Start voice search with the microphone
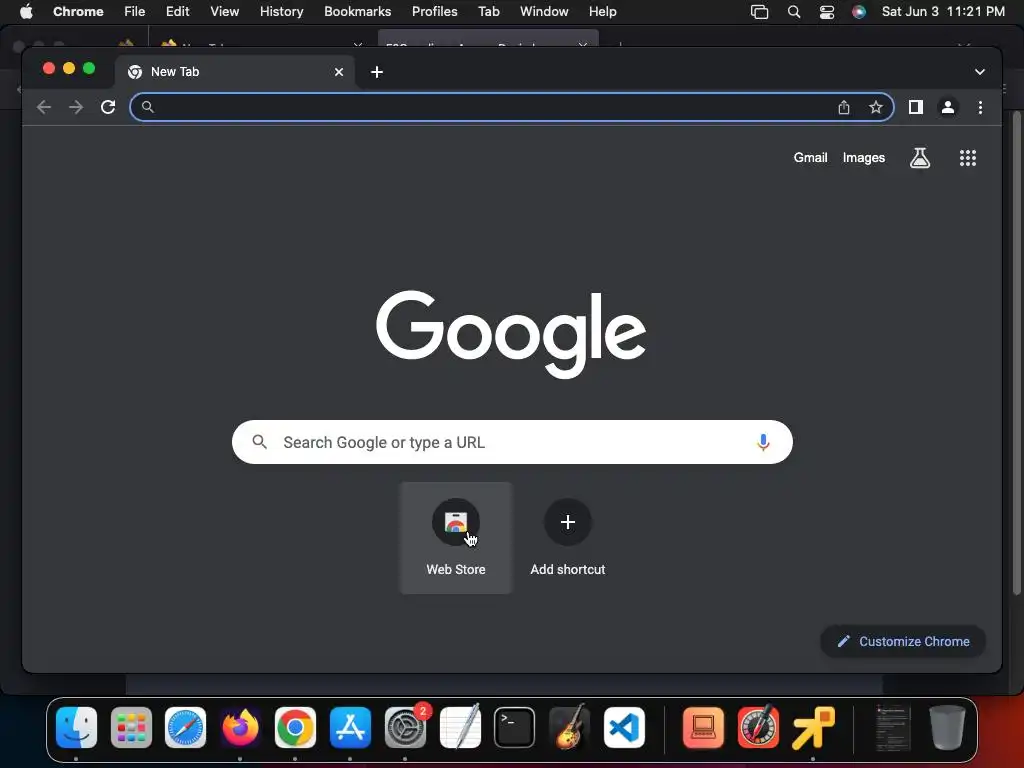 (x=762, y=442)
